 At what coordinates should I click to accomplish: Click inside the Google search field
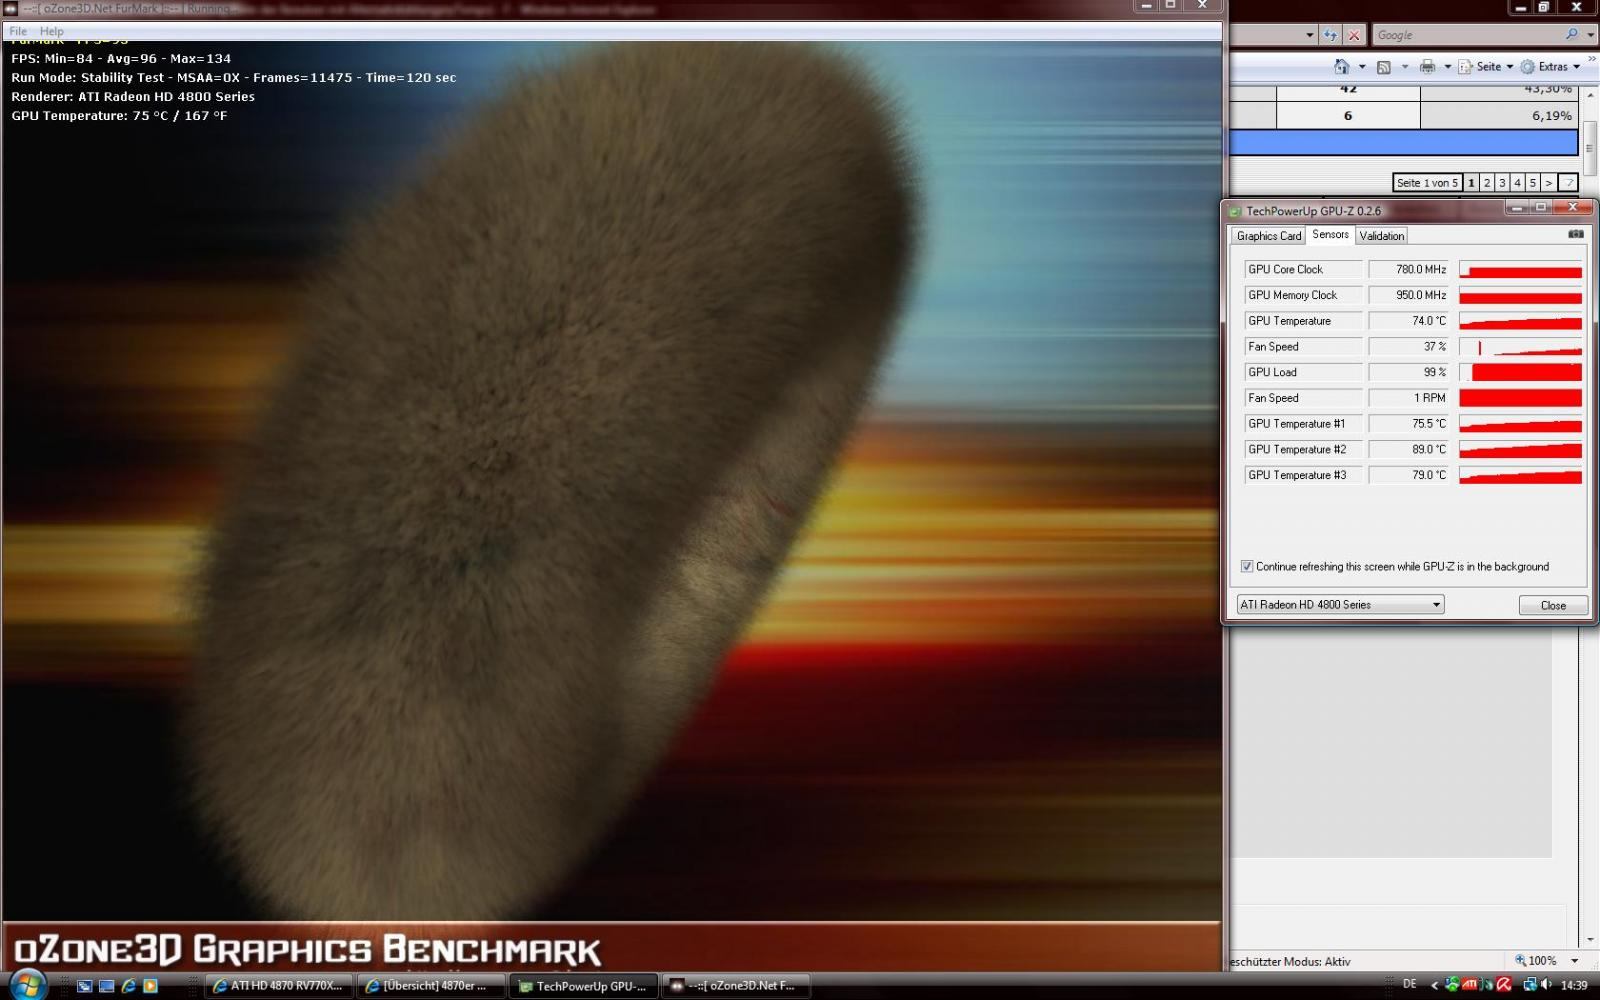point(1466,35)
